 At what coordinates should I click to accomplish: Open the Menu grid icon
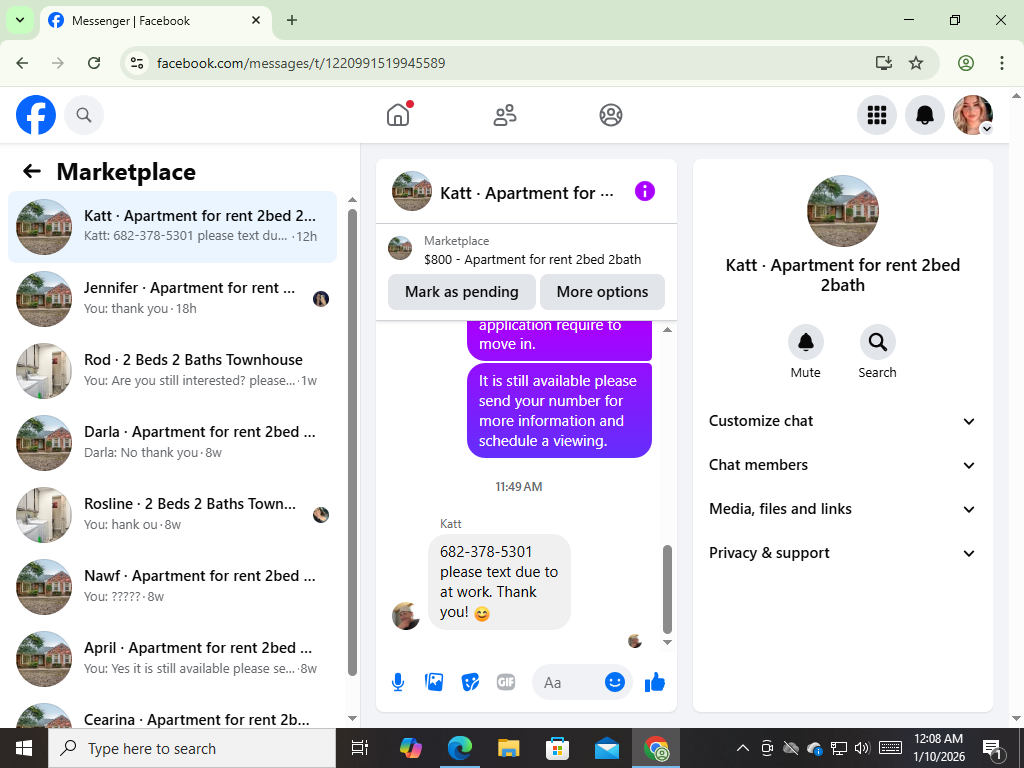[x=876, y=115]
